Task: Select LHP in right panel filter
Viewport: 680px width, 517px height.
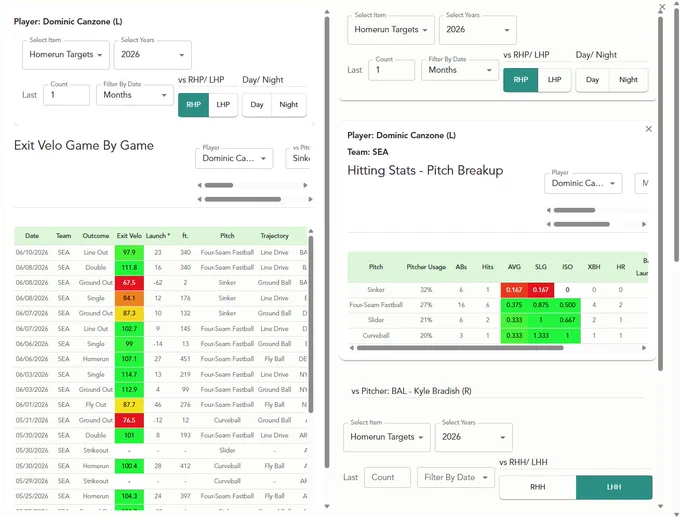Action: pos(554,80)
